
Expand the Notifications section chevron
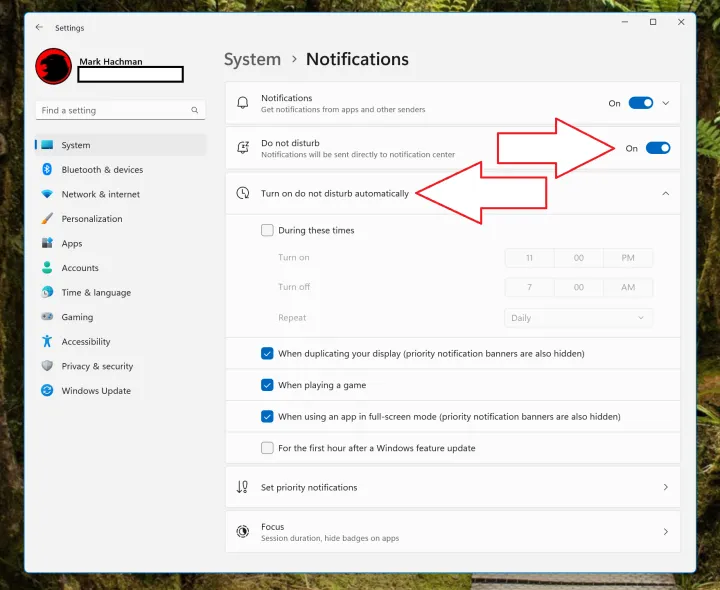coord(666,103)
